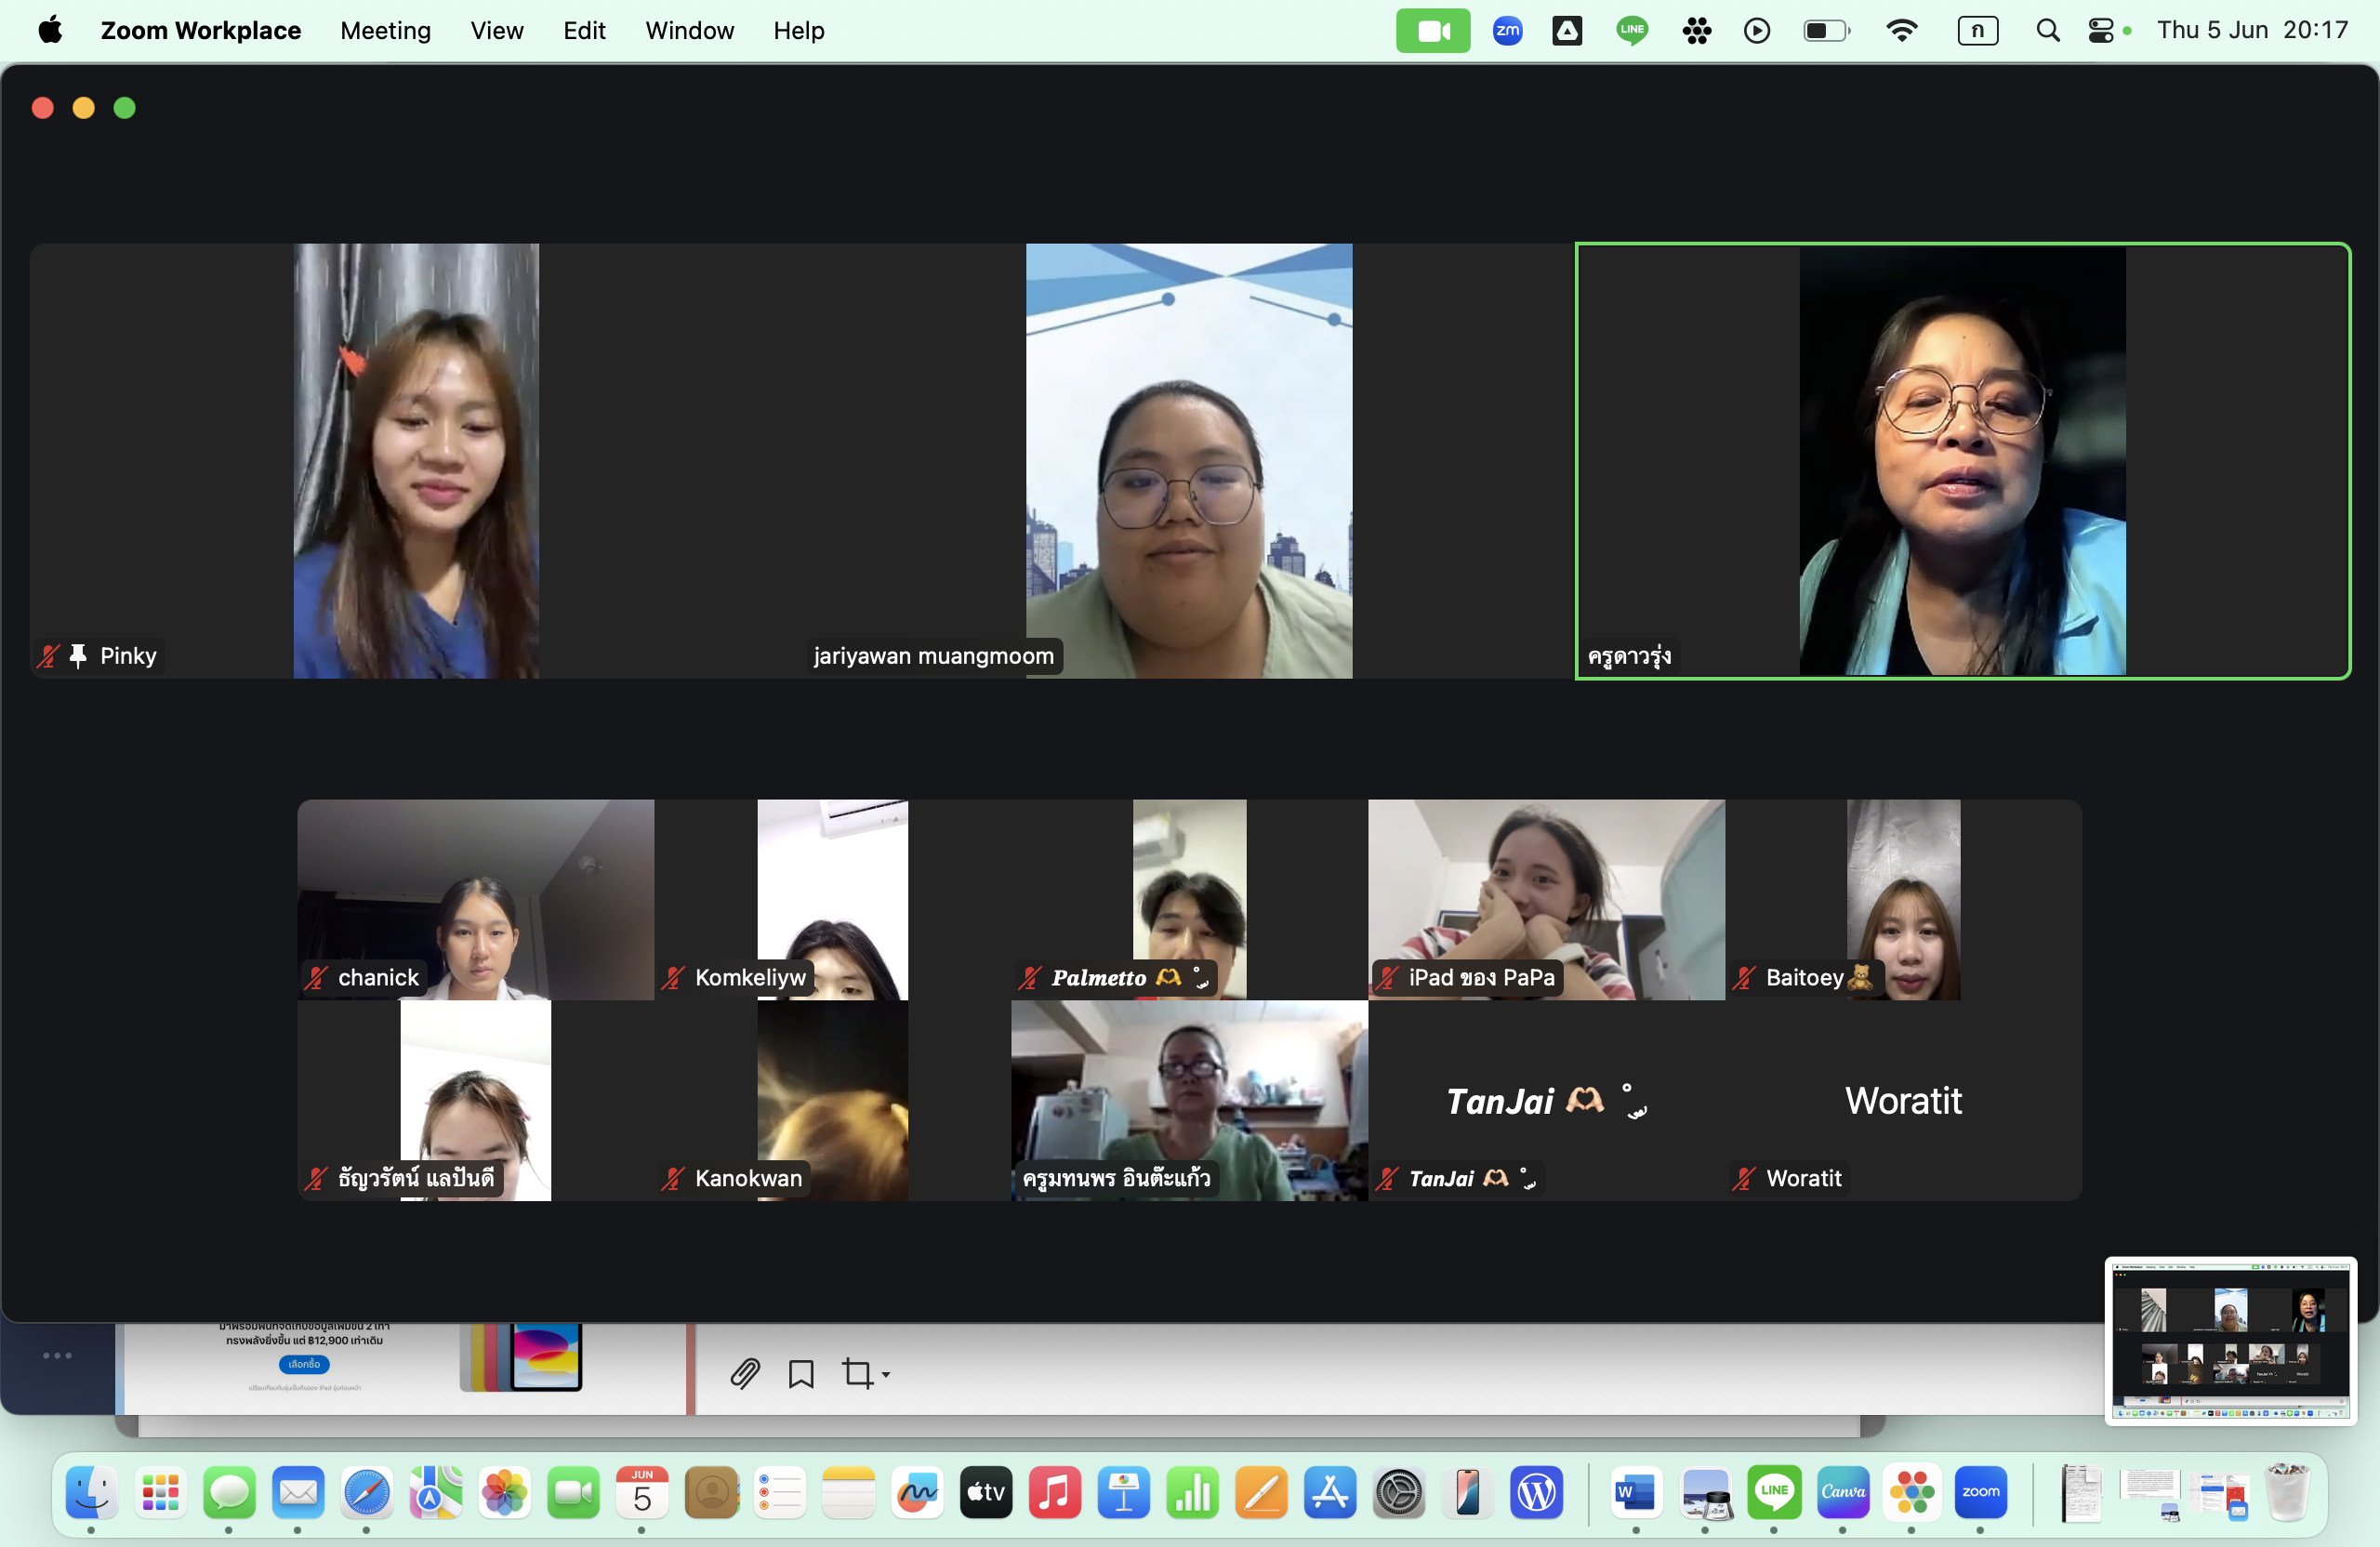
Task: Select the active speaker ครูดาวรุ่ง tile
Action: point(1962,460)
